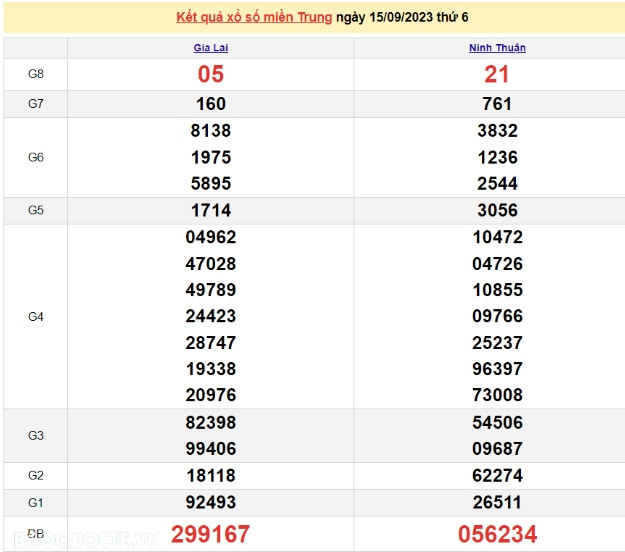Click the number 5895 in G6

(x=211, y=184)
